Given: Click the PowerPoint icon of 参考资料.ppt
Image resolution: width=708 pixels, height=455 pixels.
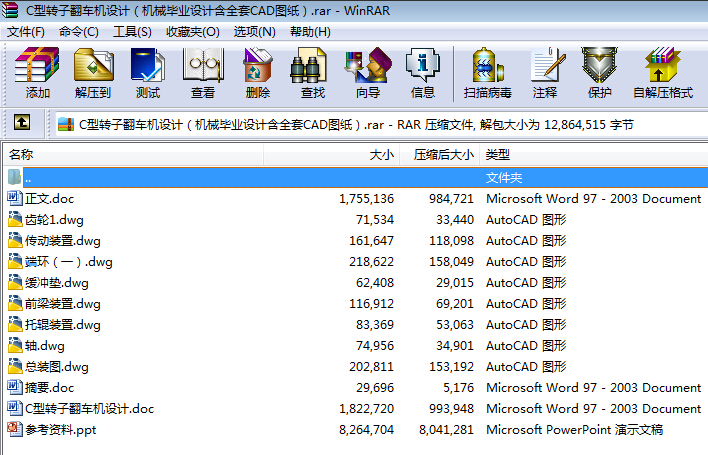Looking at the screenshot, I should pyautogui.click(x=14, y=429).
